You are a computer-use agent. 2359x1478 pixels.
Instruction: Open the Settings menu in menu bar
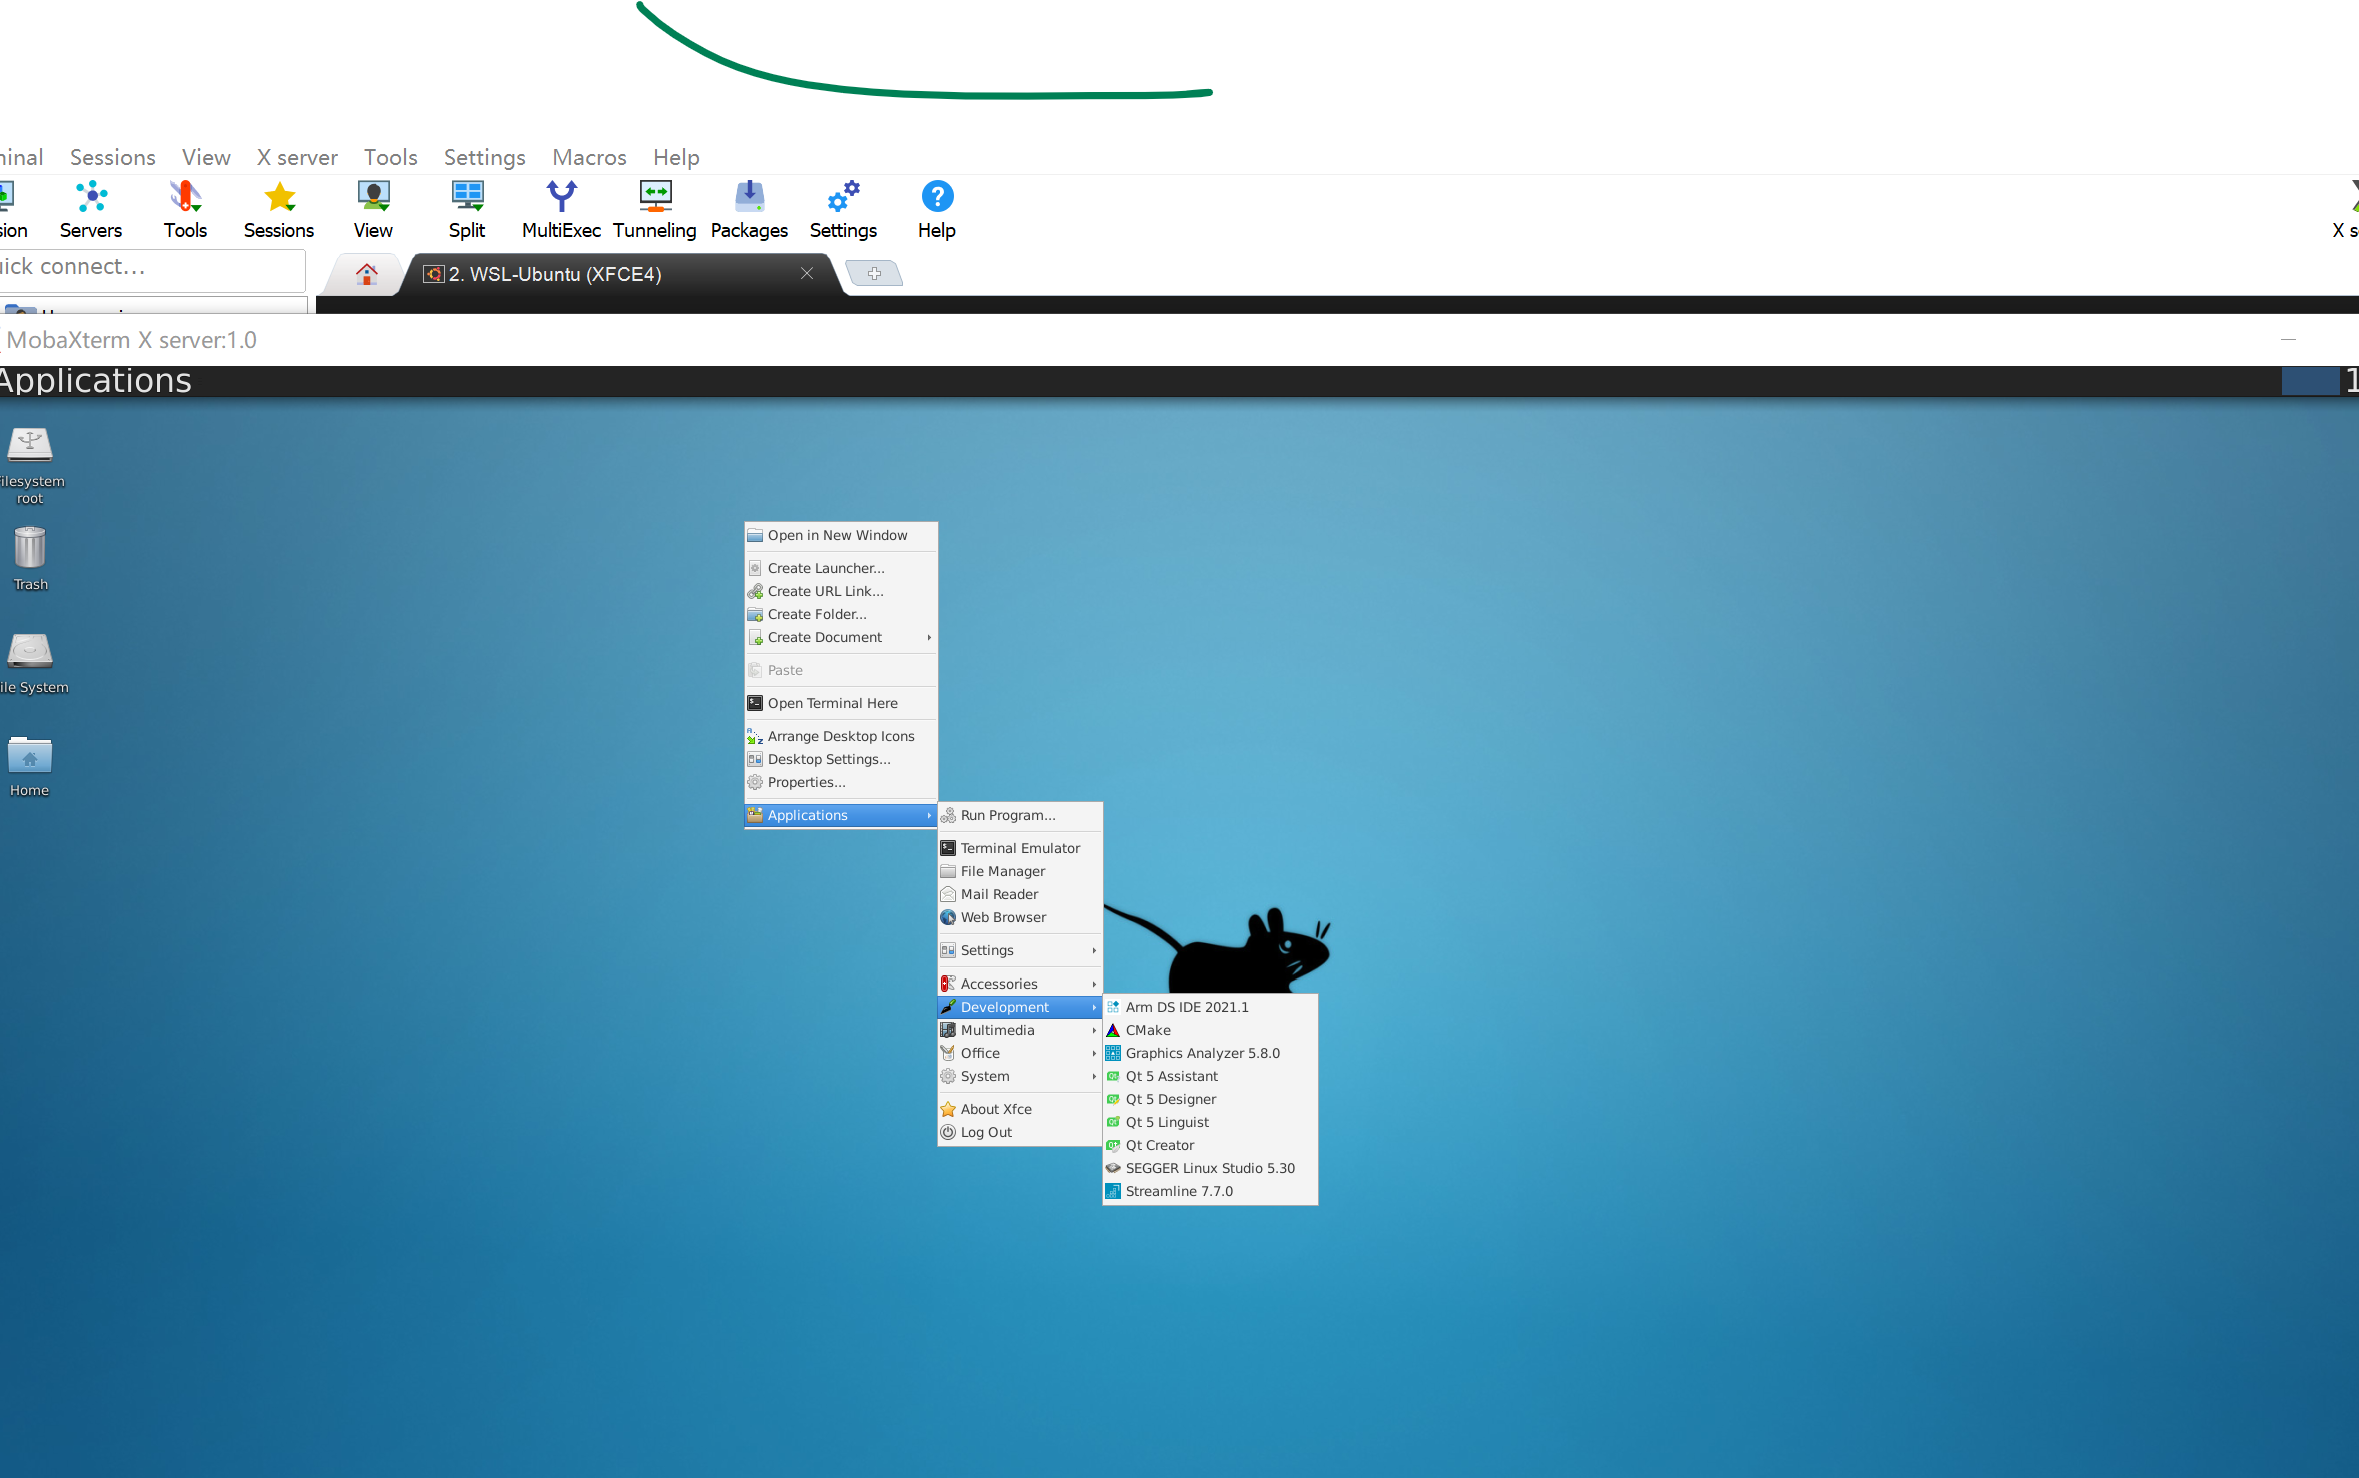pyautogui.click(x=484, y=157)
